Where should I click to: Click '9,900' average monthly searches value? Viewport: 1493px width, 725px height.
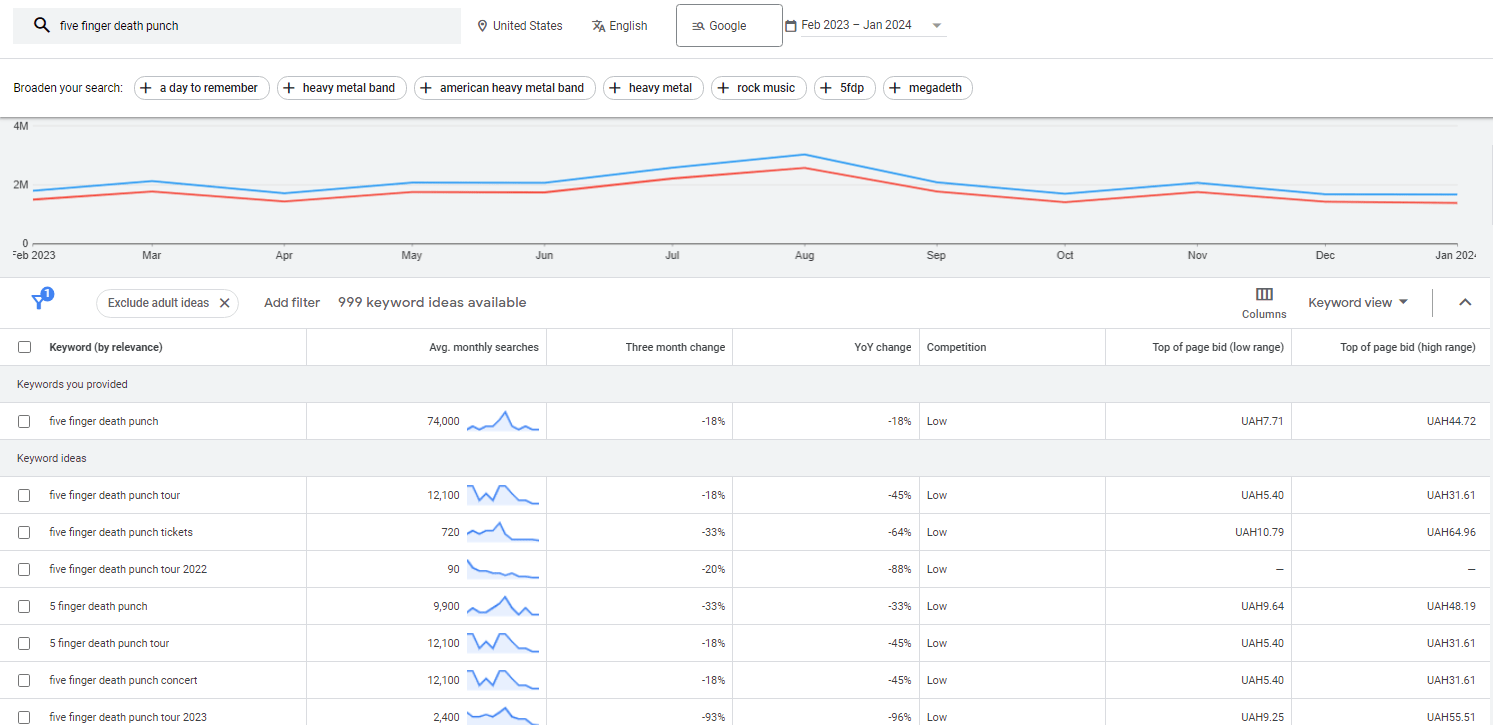point(446,606)
